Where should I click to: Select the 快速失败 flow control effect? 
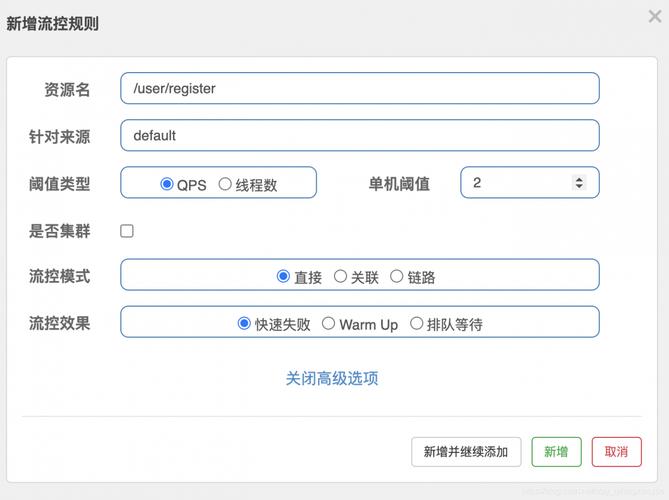click(244, 323)
